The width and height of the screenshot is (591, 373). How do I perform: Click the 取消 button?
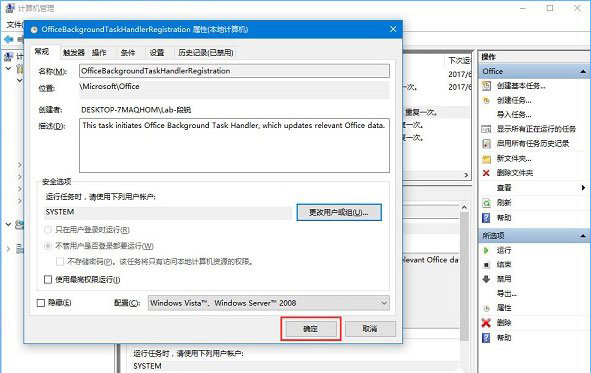[370, 329]
